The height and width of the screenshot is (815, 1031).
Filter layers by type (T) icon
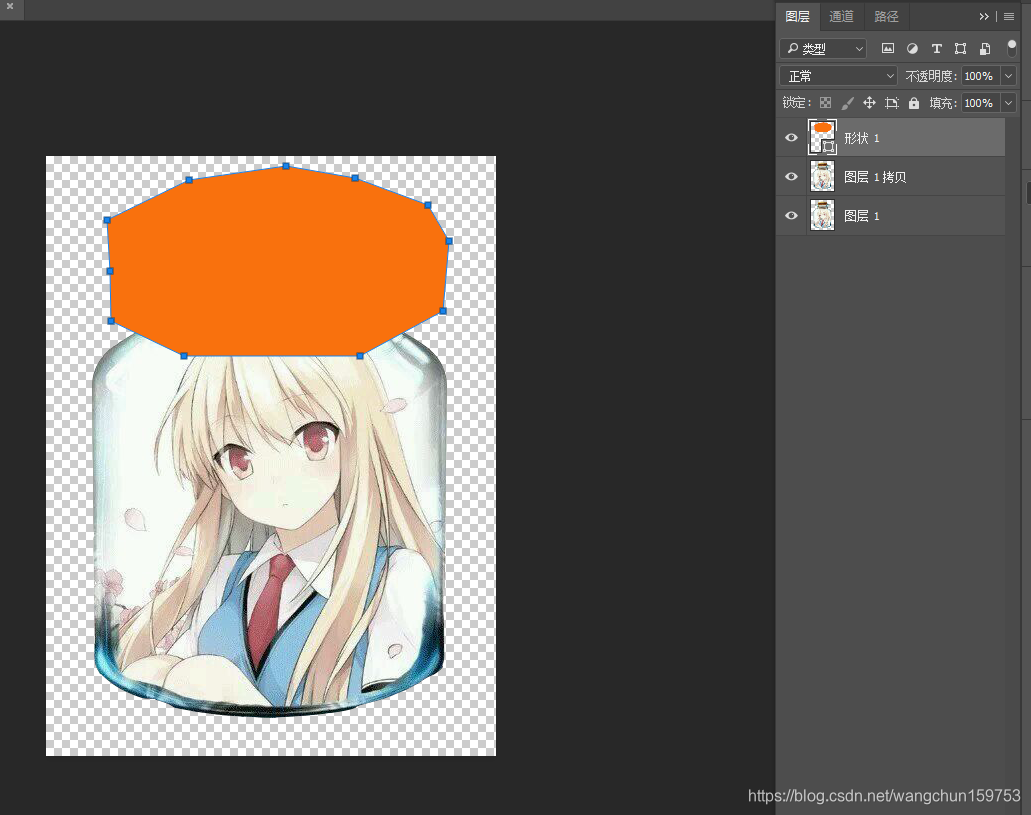click(936, 48)
